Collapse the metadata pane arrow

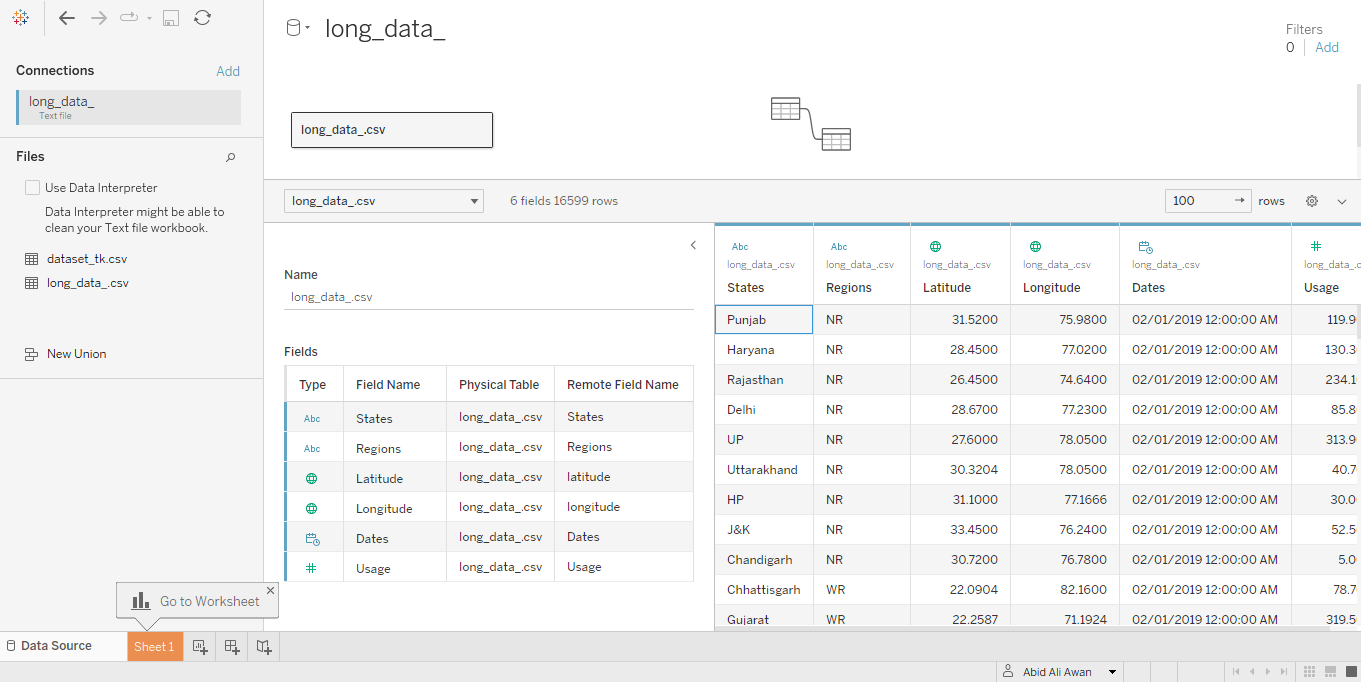693,245
